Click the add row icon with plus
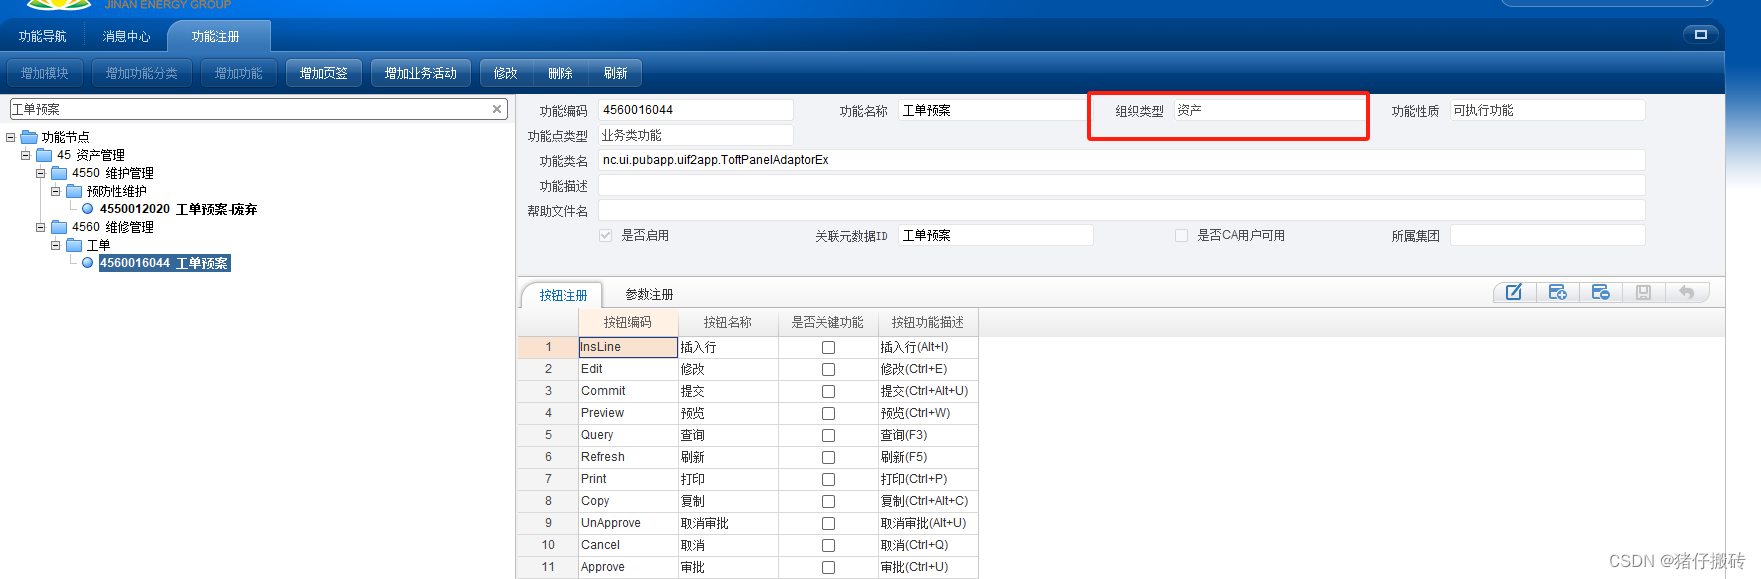 pyautogui.click(x=1557, y=292)
